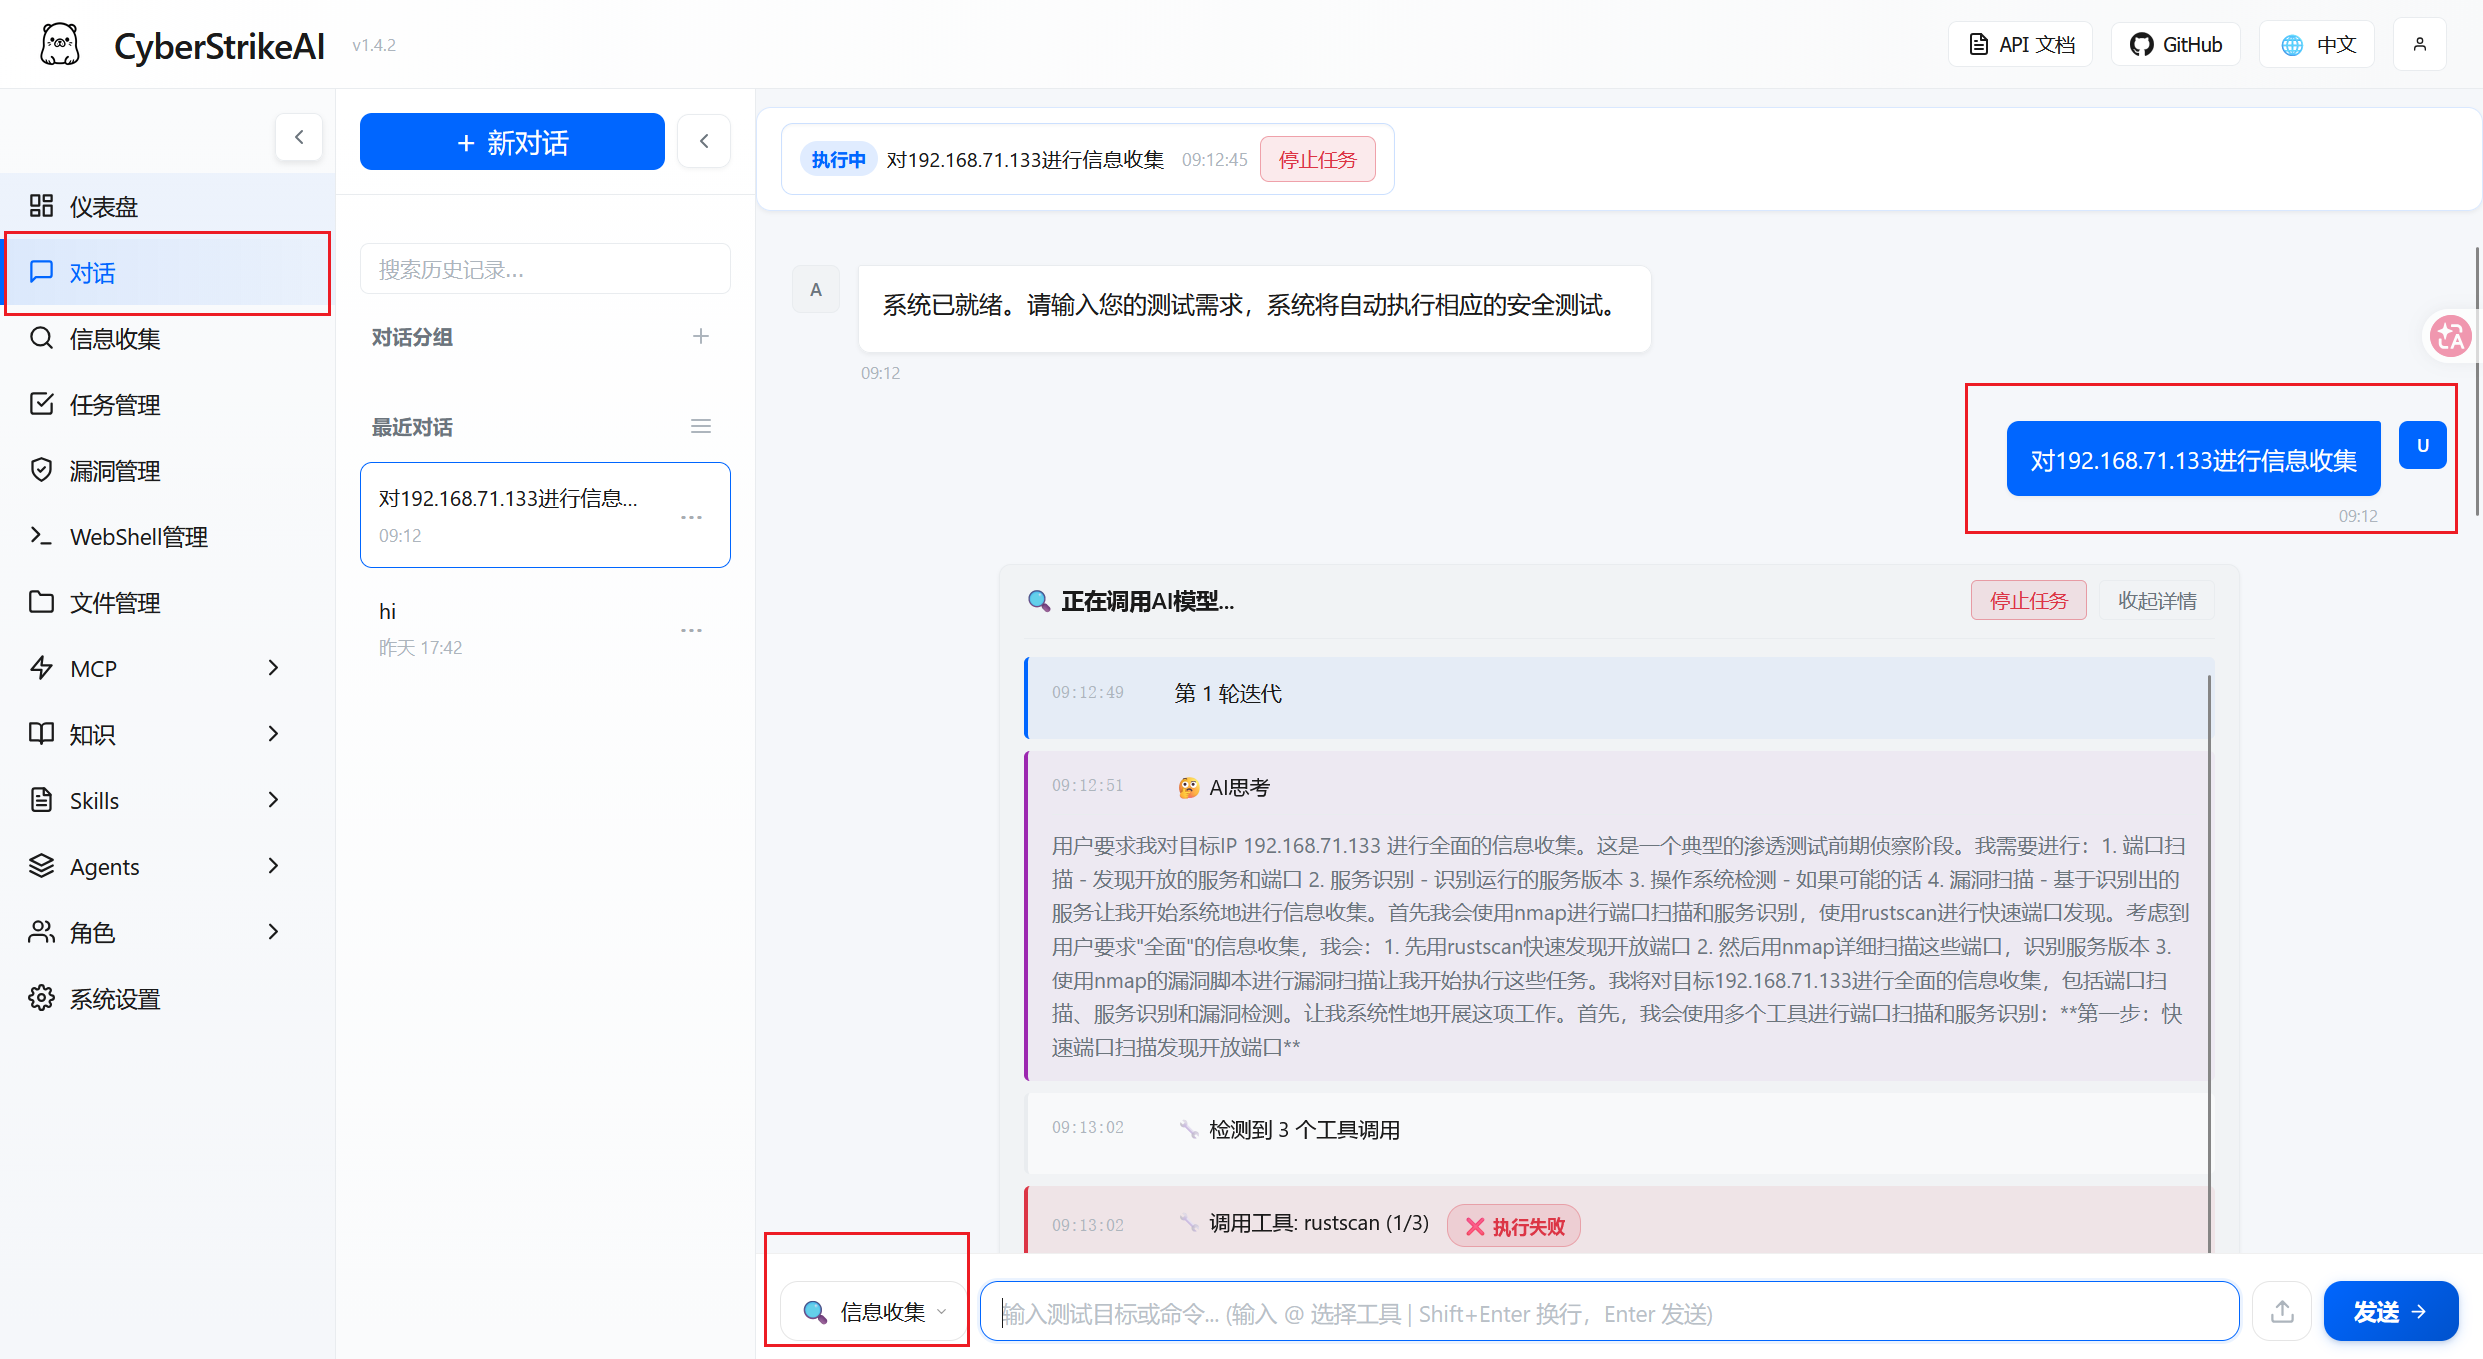Open options for the 192.168.71.133 conversation
Viewport: 2483px width, 1359px height.
point(691,517)
